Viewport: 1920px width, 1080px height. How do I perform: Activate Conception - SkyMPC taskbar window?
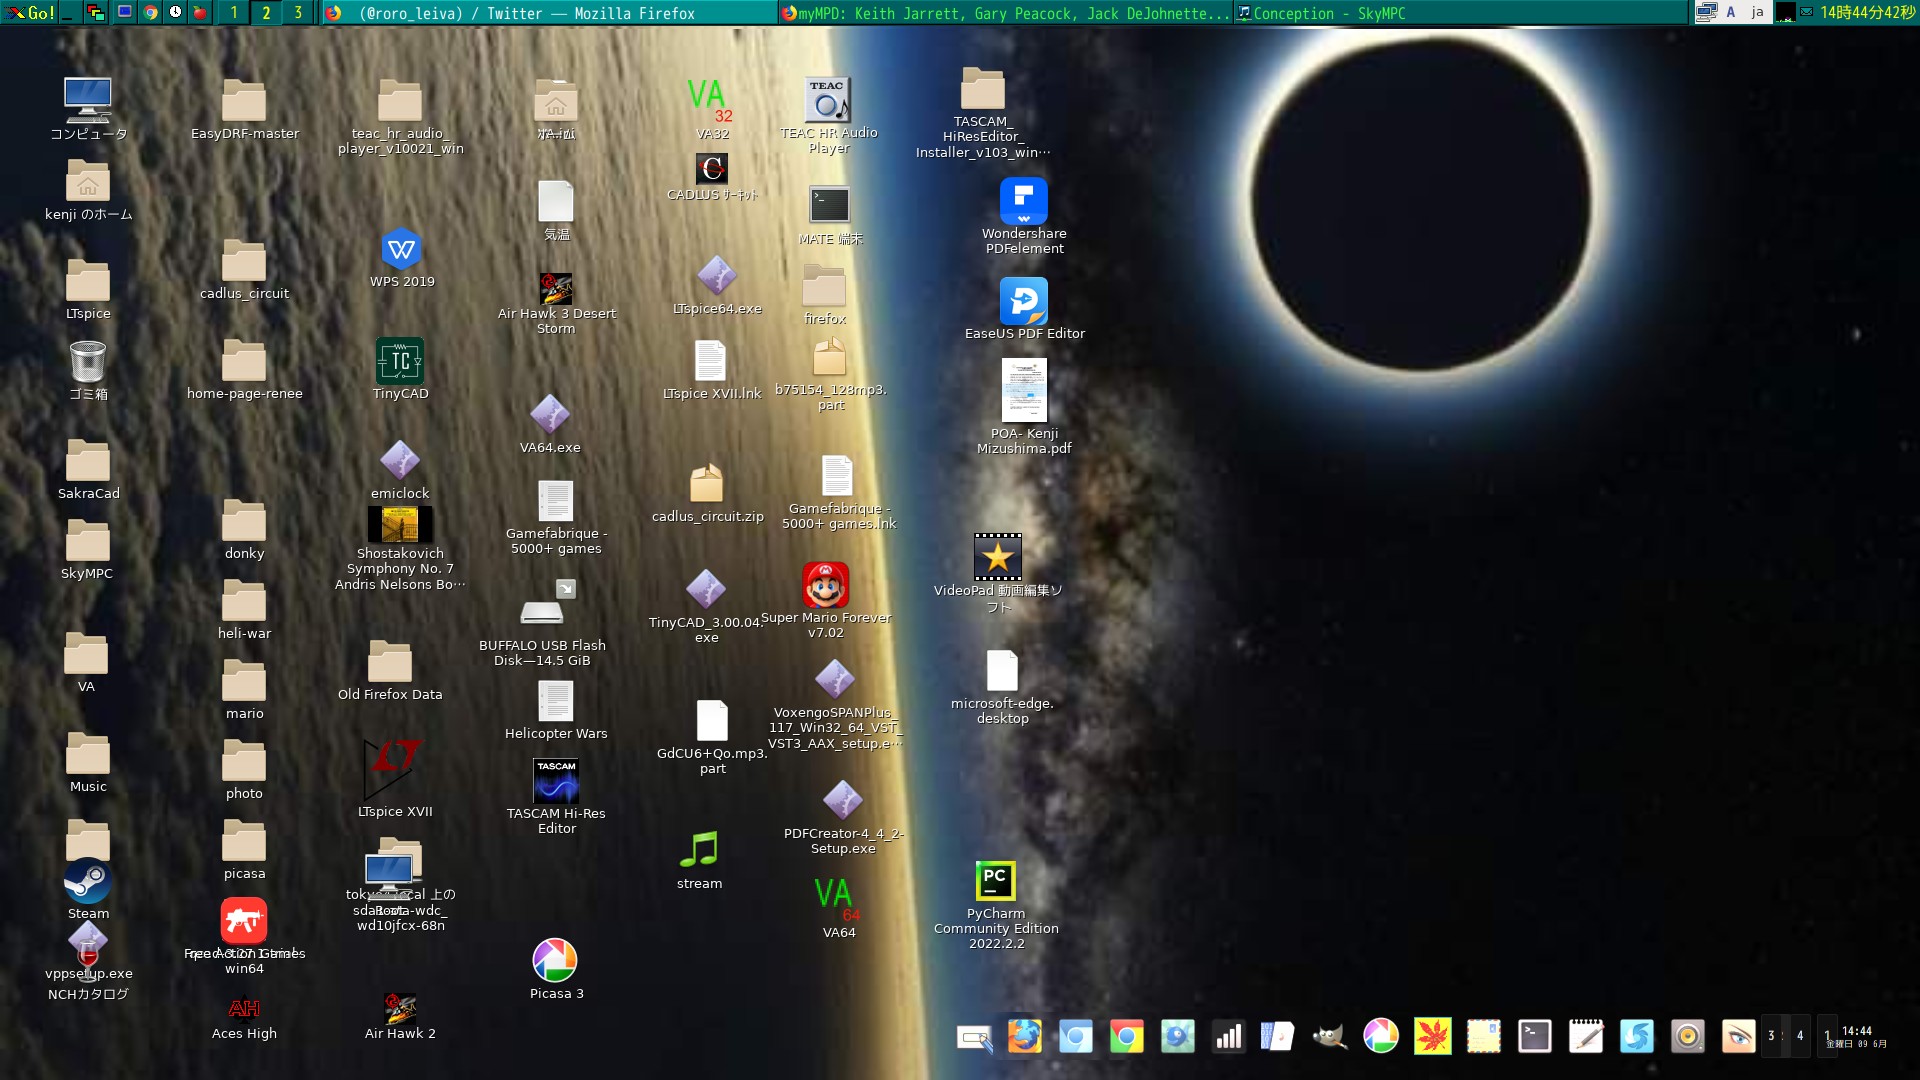[1330, 13]
